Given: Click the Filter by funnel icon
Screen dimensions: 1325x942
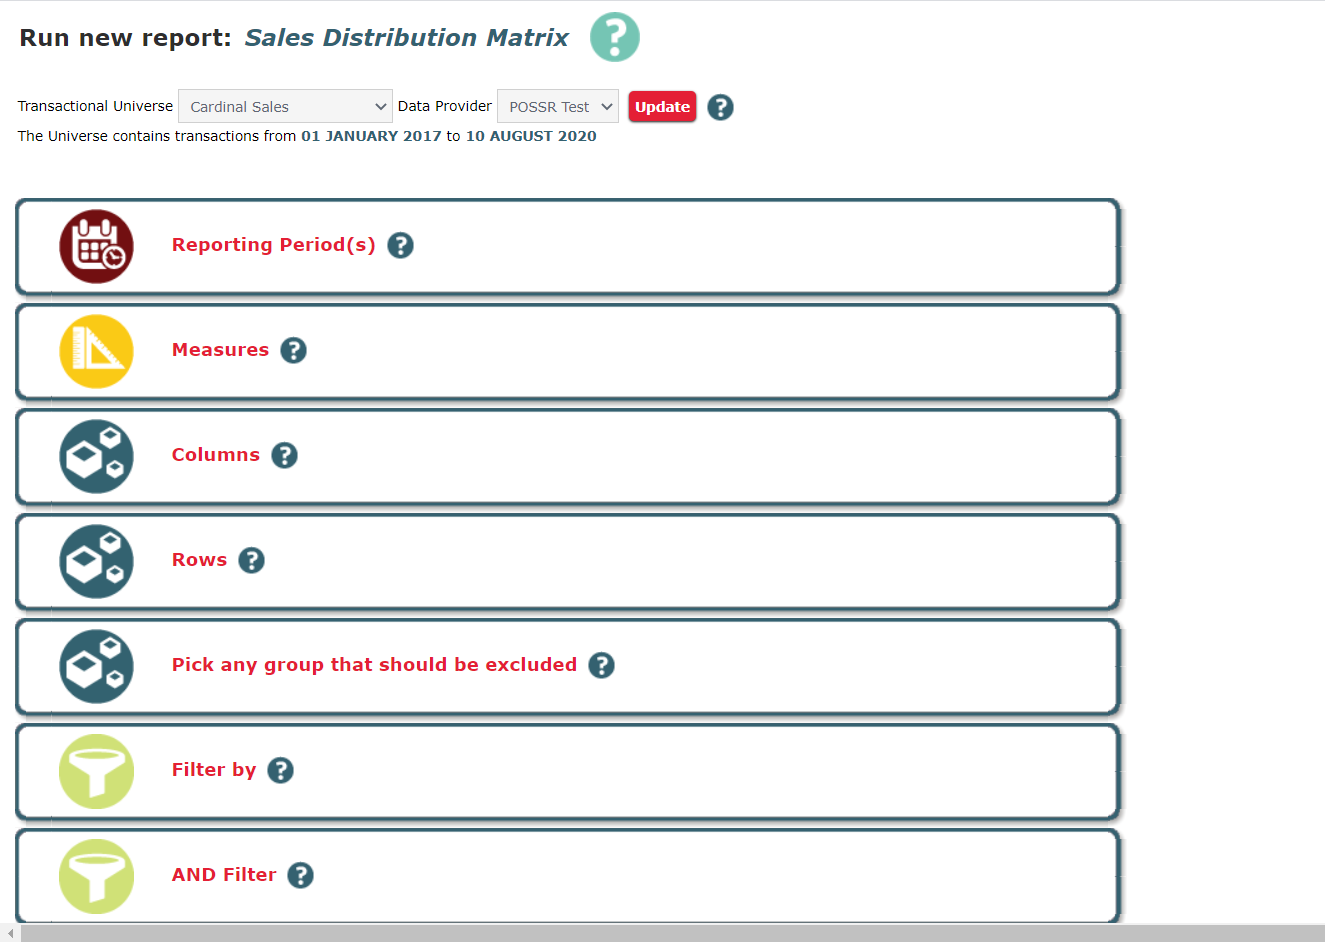Looking at the screenshot, I should coord(96,771).
